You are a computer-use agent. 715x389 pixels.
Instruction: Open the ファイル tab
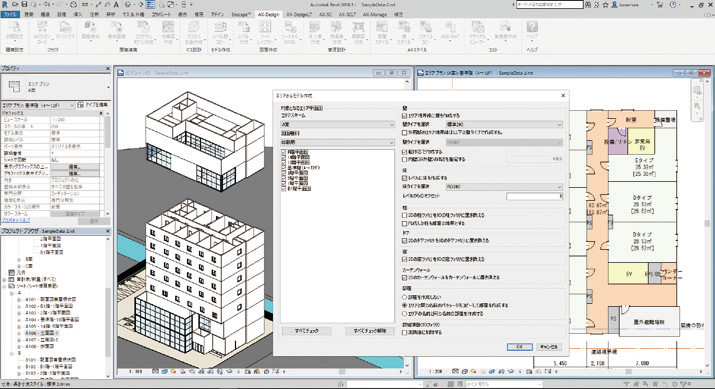(10, 15)
